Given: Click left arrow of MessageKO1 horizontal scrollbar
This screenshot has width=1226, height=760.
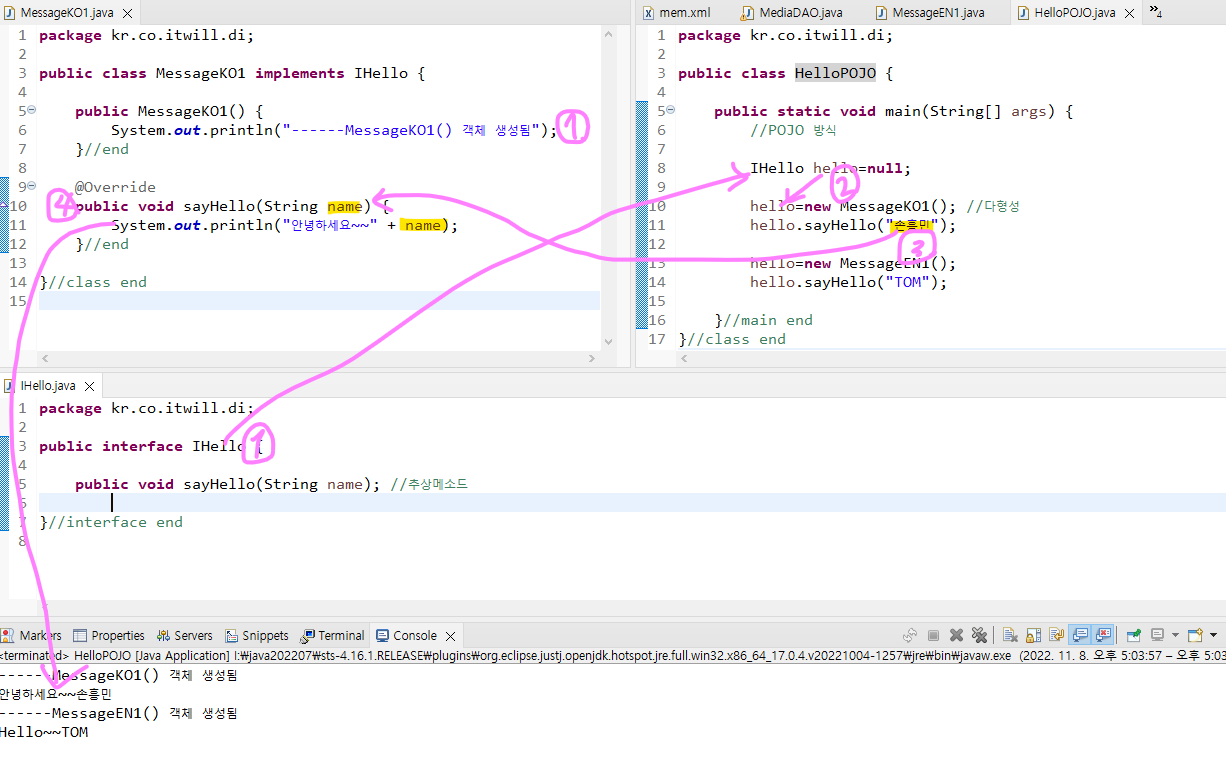Looking at the screenshot, I should (44, 359).
